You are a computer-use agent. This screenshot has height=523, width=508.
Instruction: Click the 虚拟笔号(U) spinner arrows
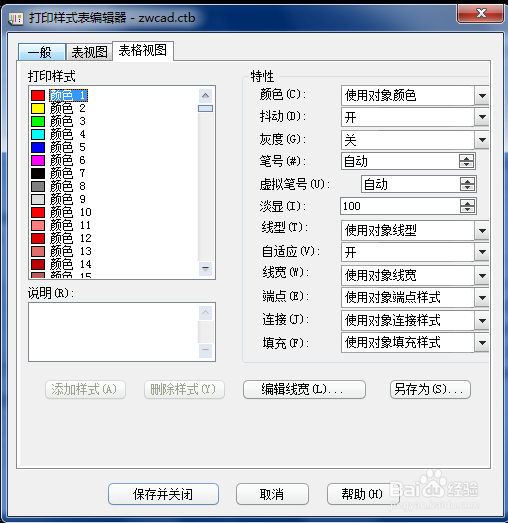click(467, 184)
